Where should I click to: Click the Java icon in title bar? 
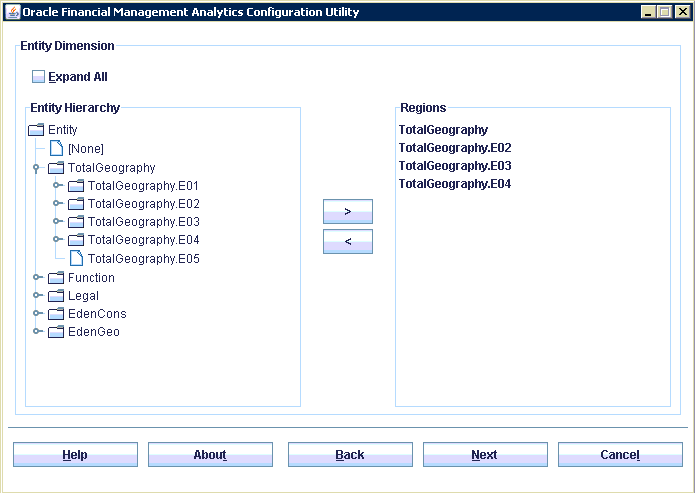(12, 12)
